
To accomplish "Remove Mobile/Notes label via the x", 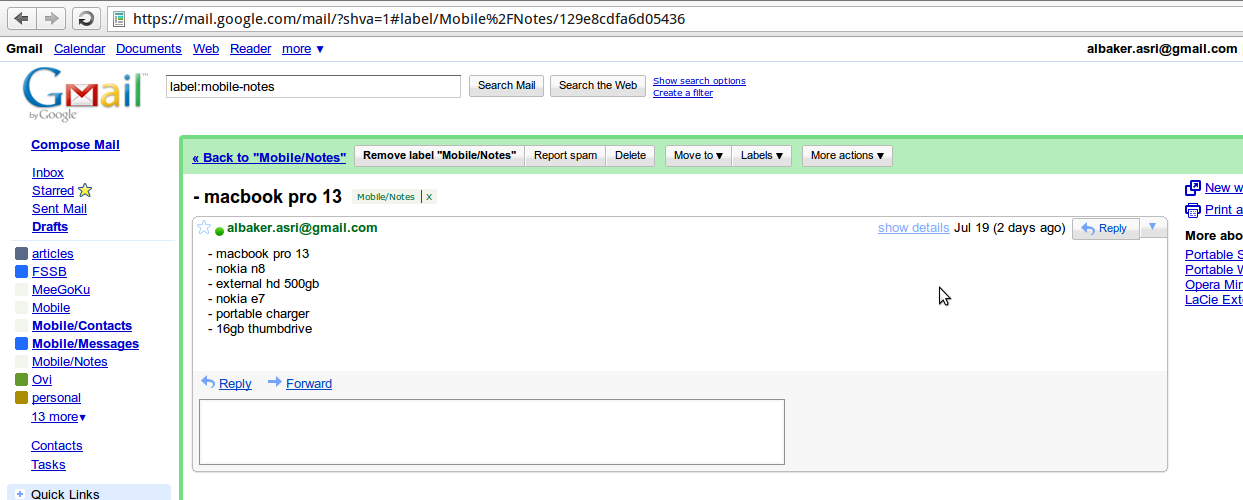I will click(x=429, y=197).
